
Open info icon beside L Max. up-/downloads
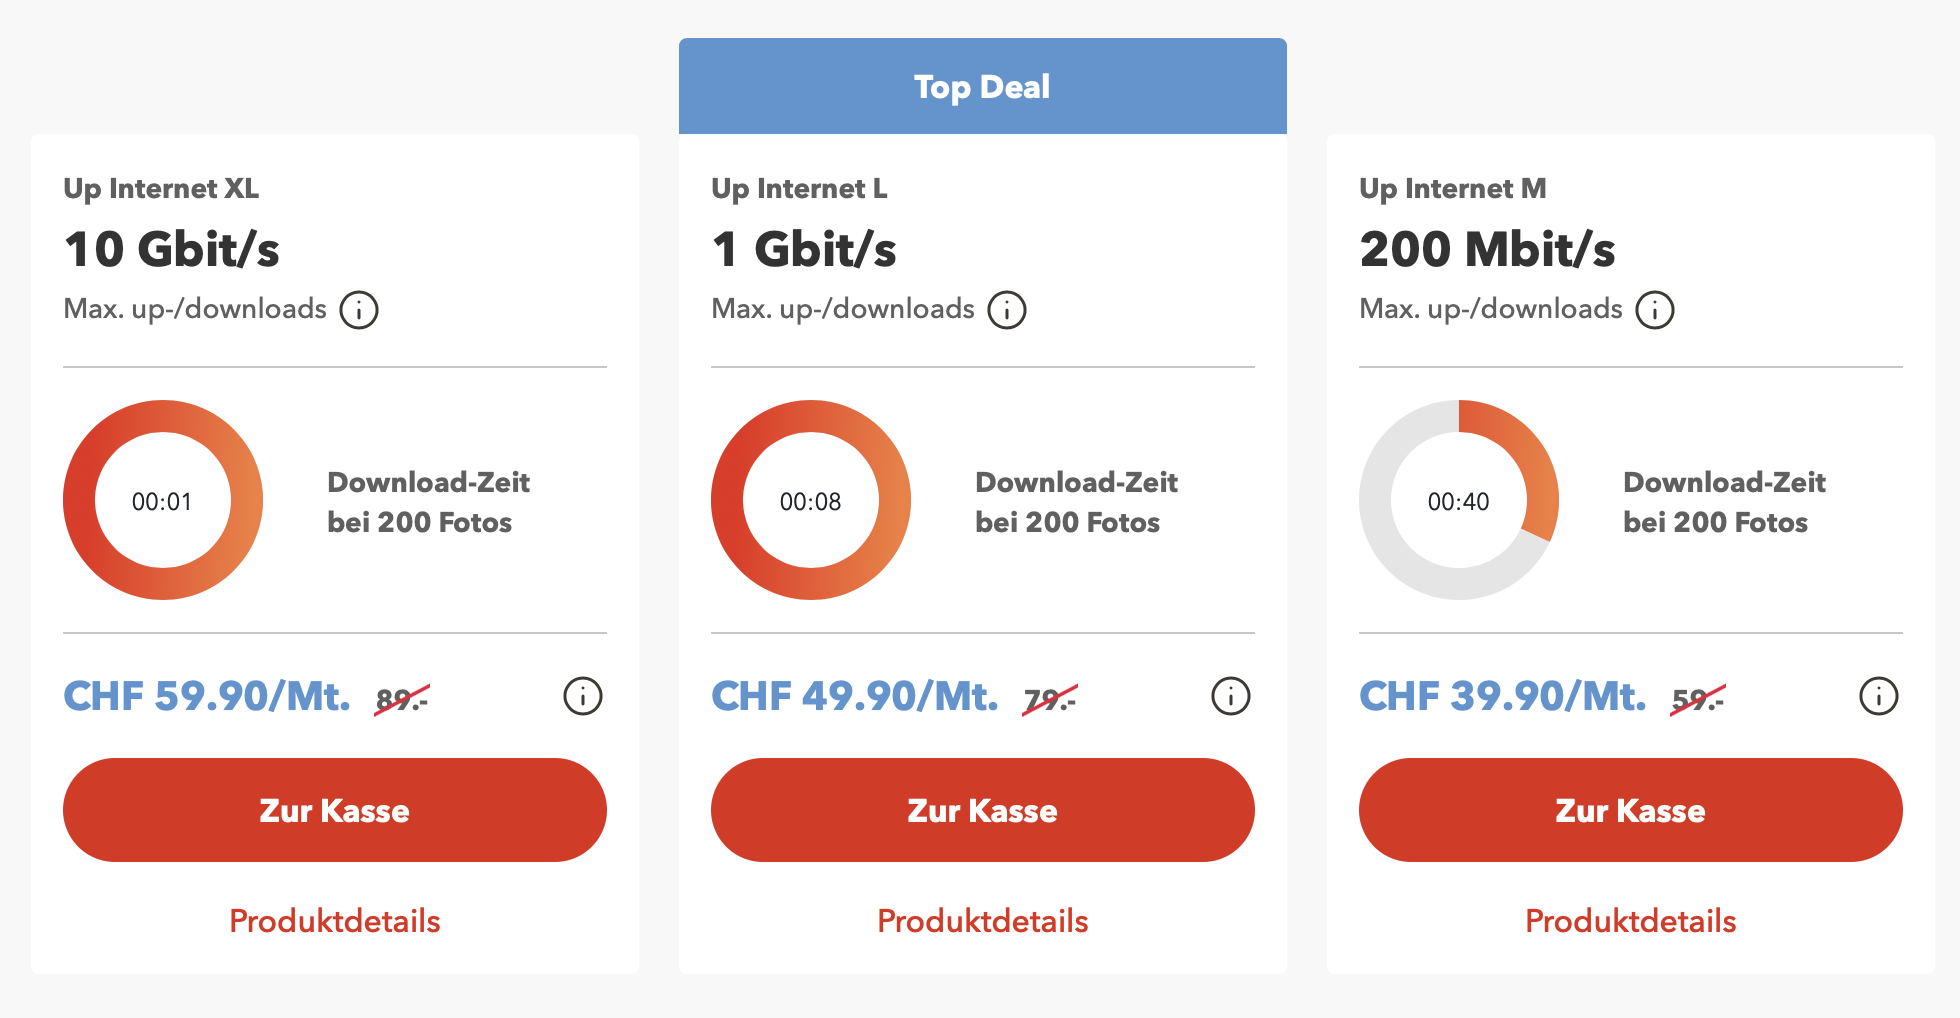(1007, 310)
